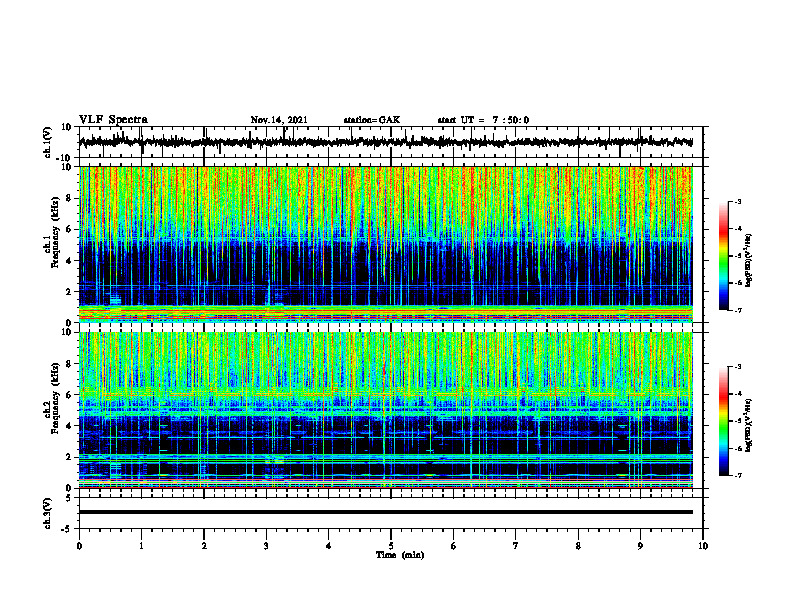Click the "-3" tick on ch.1 color bar
This screenshot has height=612, width=792.
click(737, 202)
